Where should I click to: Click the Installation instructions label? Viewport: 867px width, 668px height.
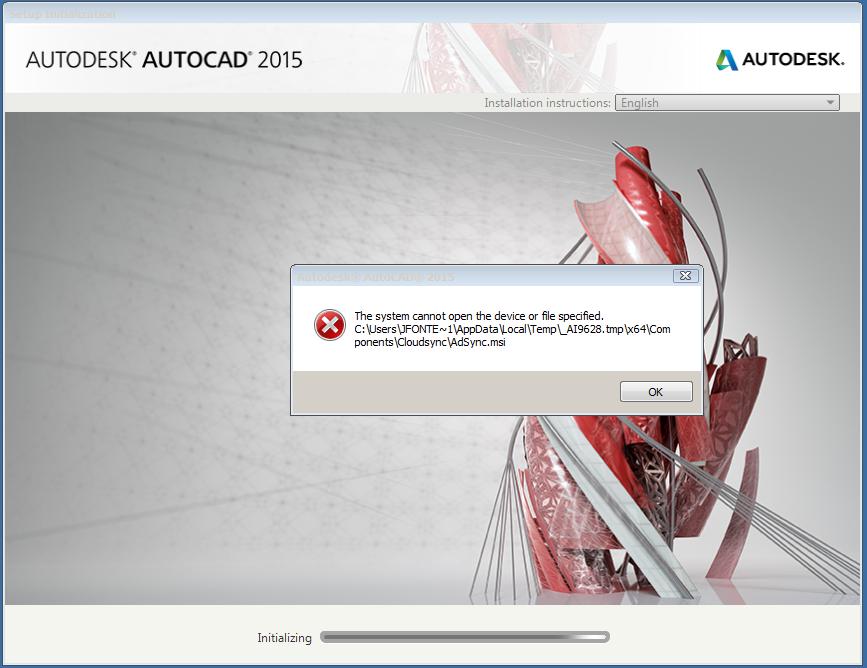pos(547,103)
